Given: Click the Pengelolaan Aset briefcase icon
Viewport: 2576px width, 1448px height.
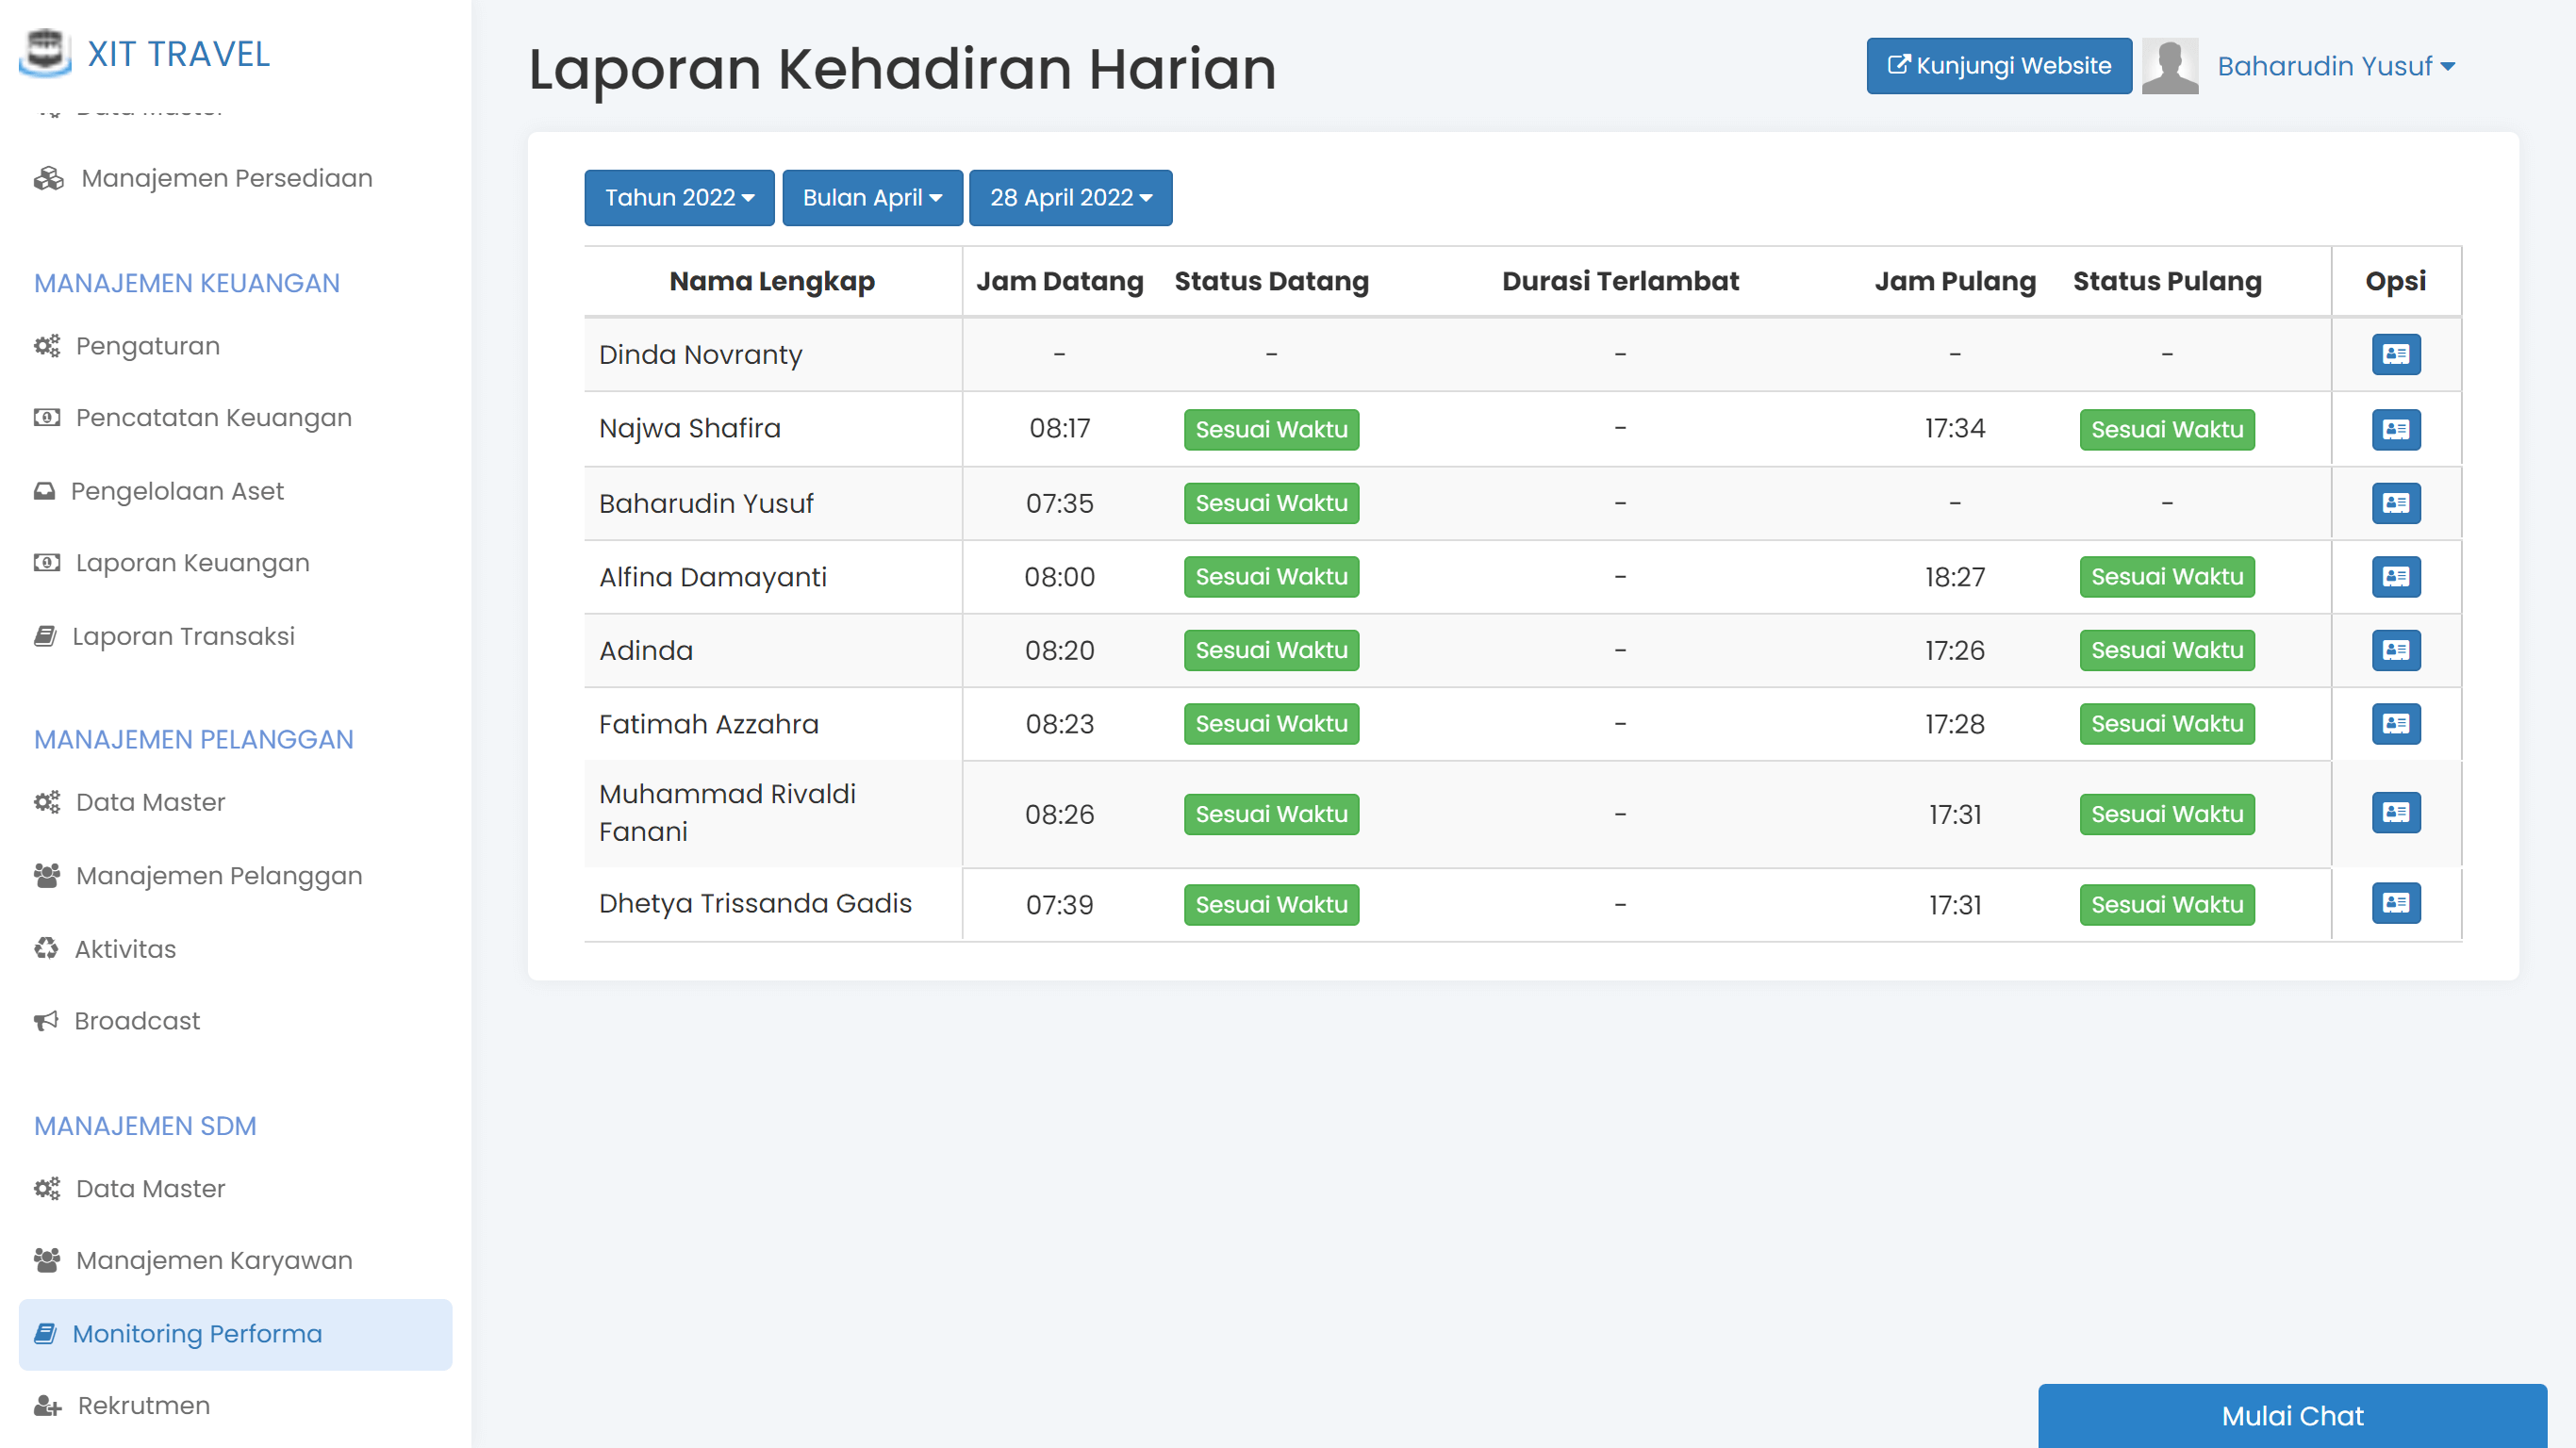Looking at the screenshot, I should coord(46,490).
